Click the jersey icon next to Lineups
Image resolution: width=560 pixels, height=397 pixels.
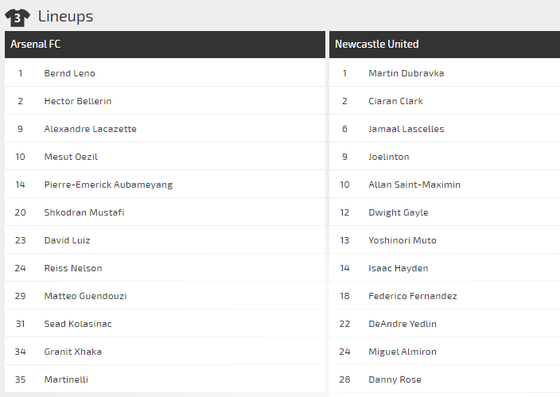coord(17,17)
